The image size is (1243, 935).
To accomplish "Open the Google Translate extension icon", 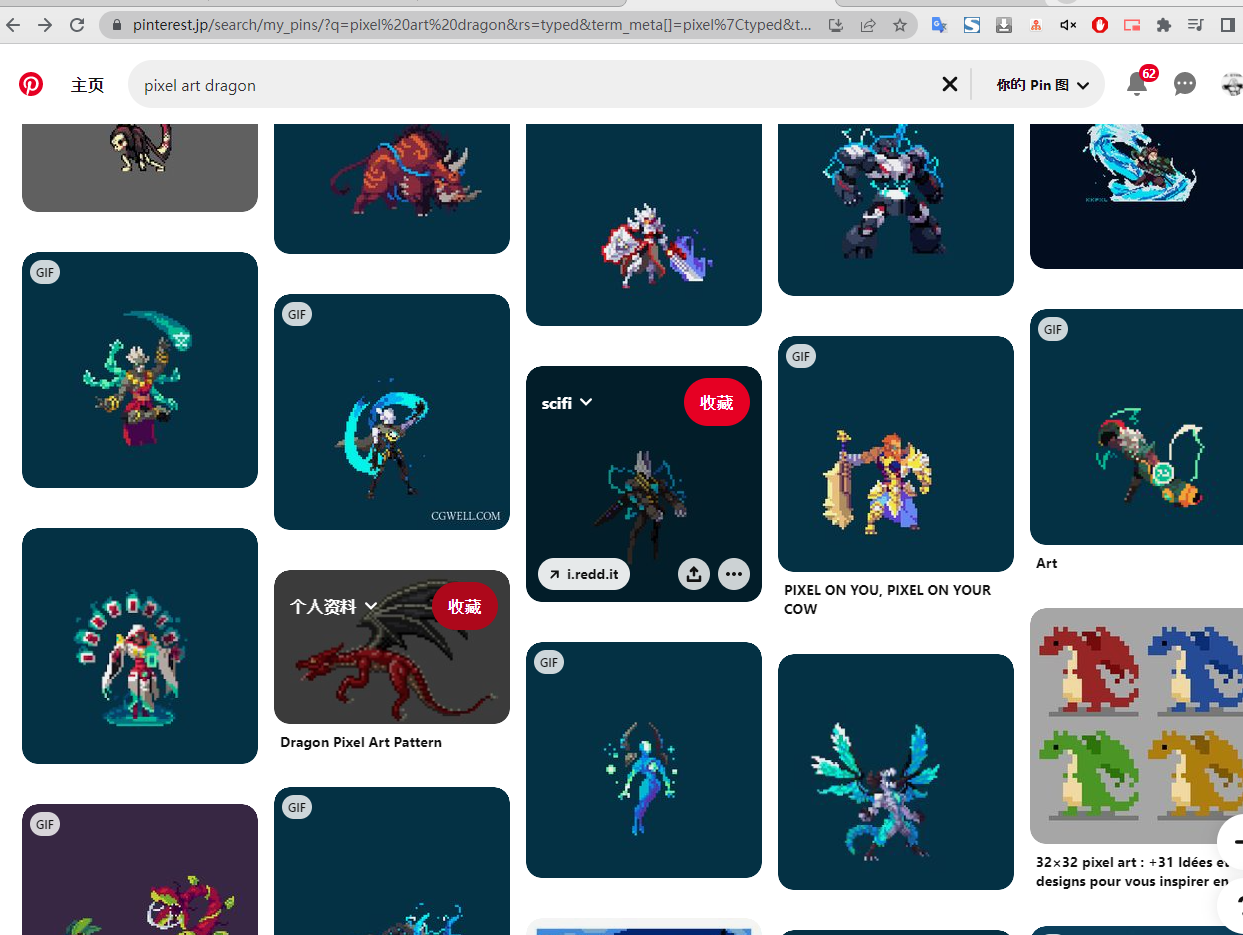I will click(x=939, y=25).
